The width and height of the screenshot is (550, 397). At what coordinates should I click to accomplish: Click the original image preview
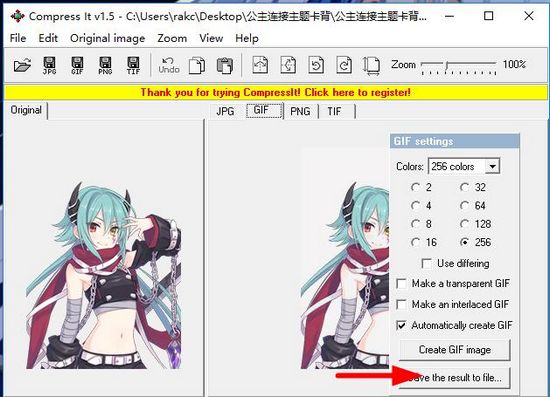(x=104, y=275)
